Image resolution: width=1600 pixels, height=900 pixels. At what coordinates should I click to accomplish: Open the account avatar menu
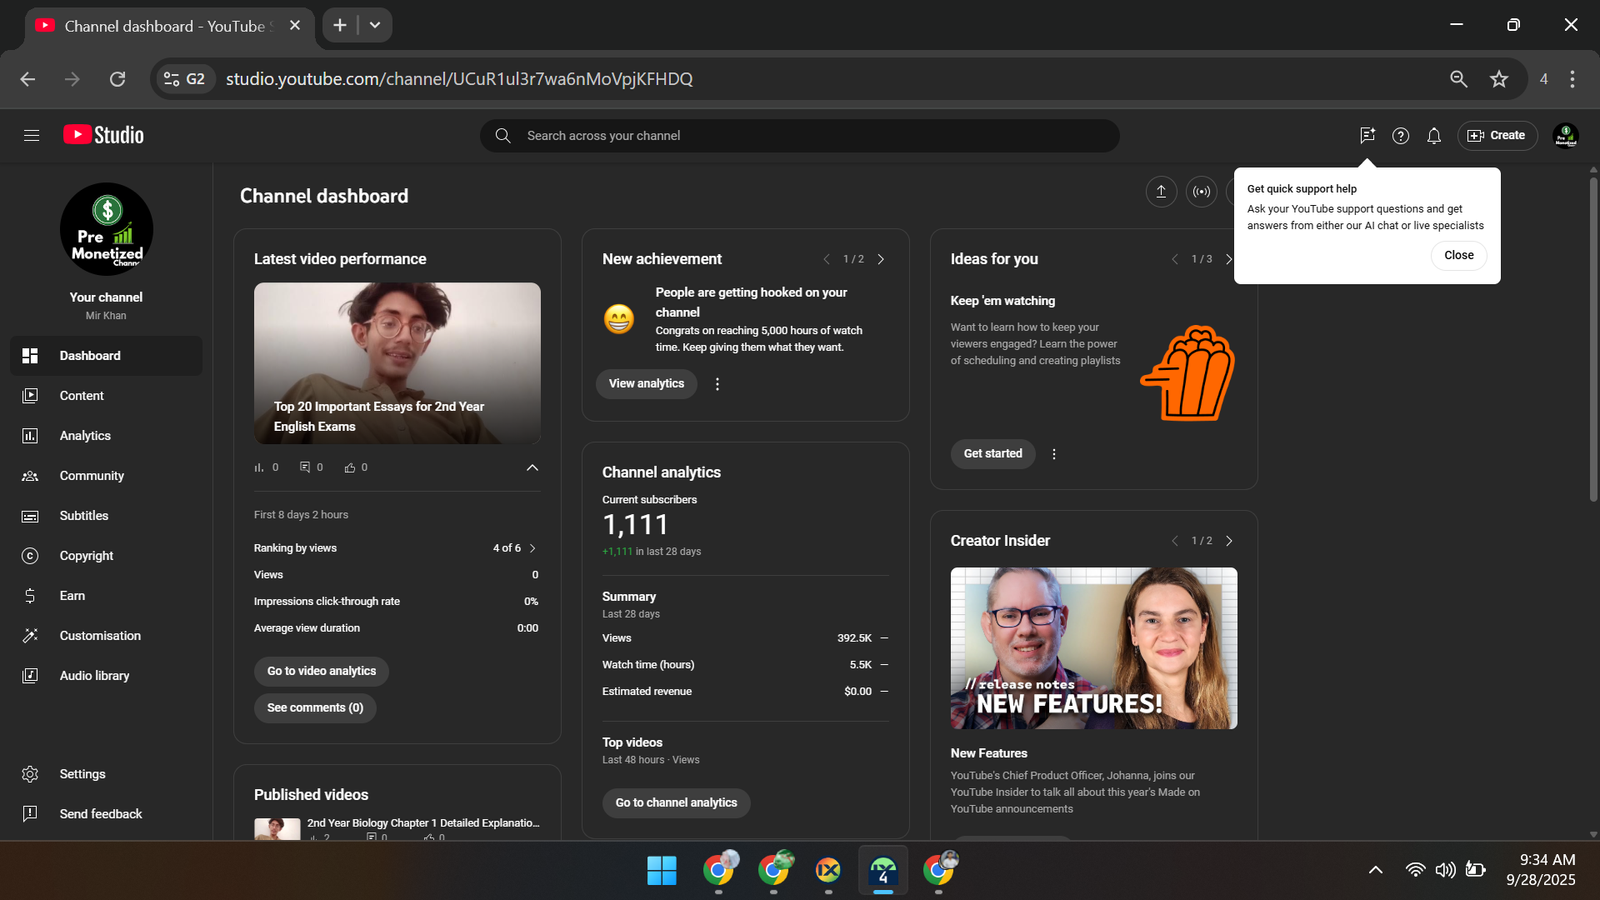[1565, 136]
